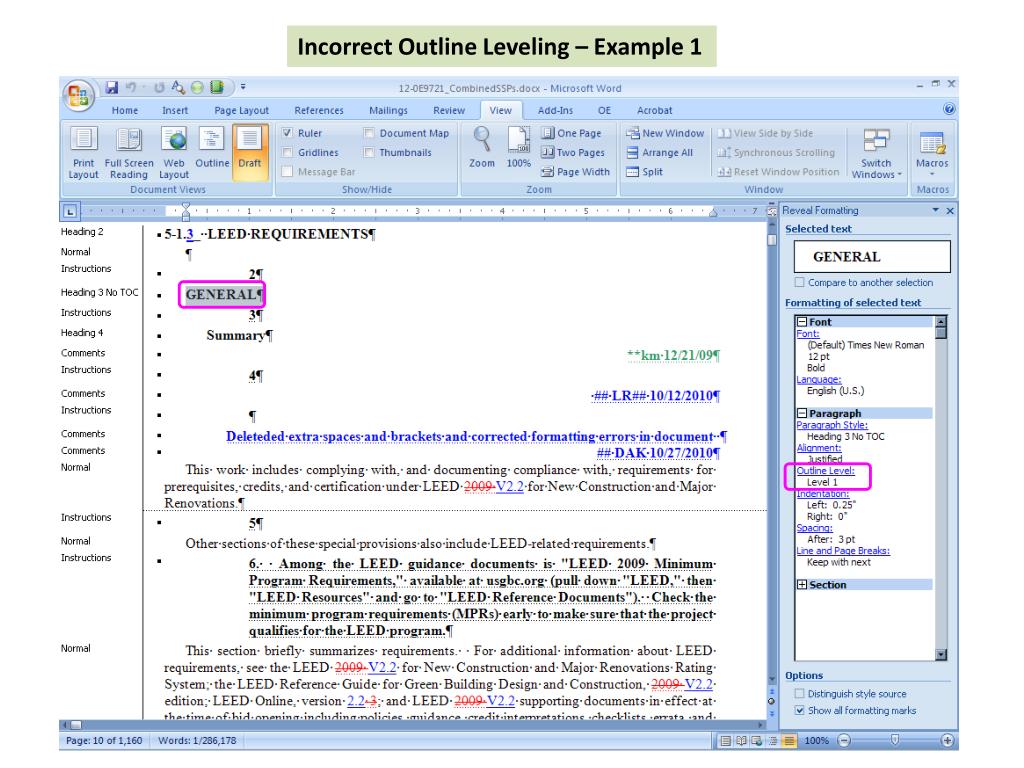Check Distinguish style source
The height and width of the screenshot is (768, 1024).
(799, 694)
